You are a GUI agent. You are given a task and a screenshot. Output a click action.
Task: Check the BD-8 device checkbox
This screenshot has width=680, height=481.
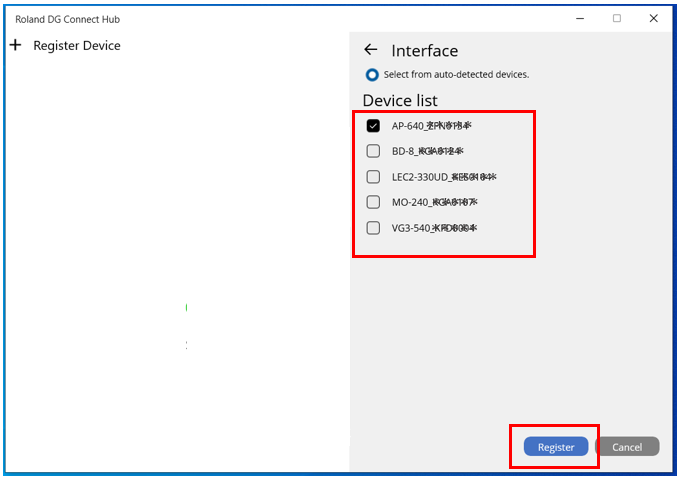click(x=373, y=151)
